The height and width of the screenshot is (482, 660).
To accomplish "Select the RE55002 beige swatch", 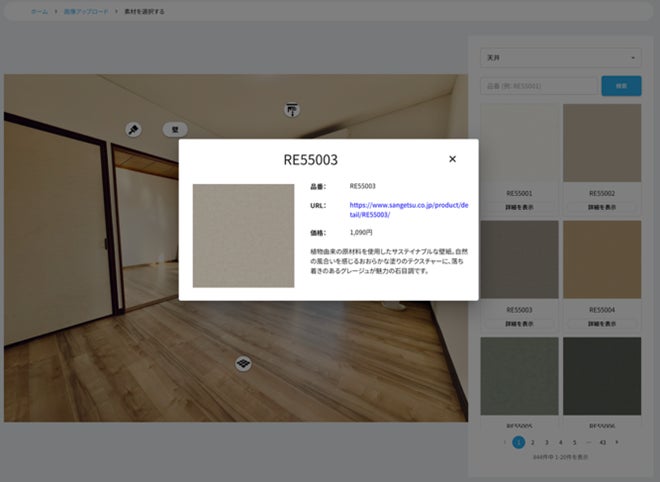I will click(602, 143).
